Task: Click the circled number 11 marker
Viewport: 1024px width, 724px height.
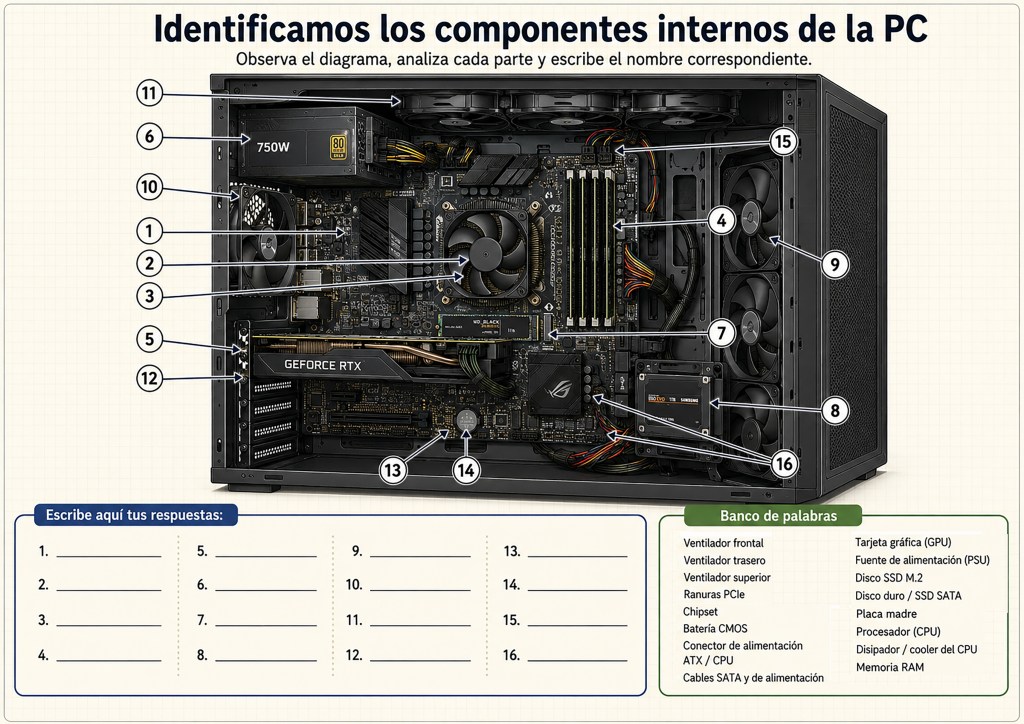Action: point(150,93)
